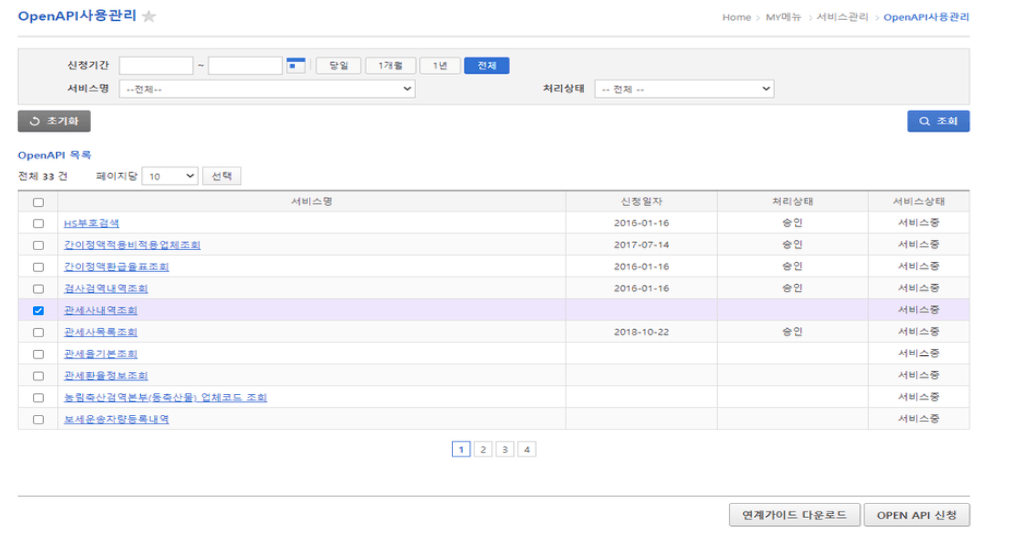Open the 간이정액환급율표조회 service link
This screenshot has width=1016, height=546.
[116, 267]
